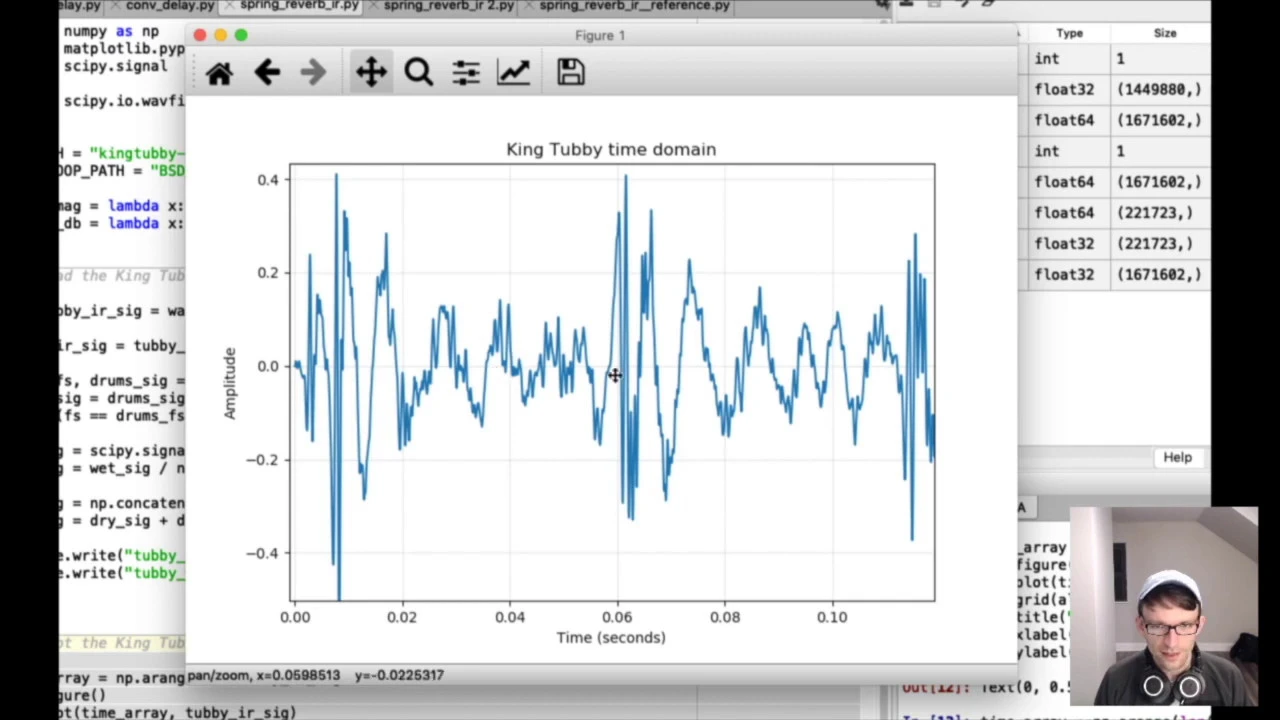Click the 'Amplitude' y-axis label

pos(230,383)
